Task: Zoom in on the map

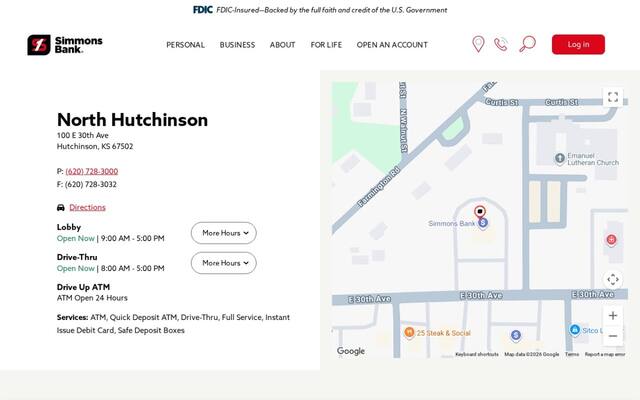Action: pos(613,316)
